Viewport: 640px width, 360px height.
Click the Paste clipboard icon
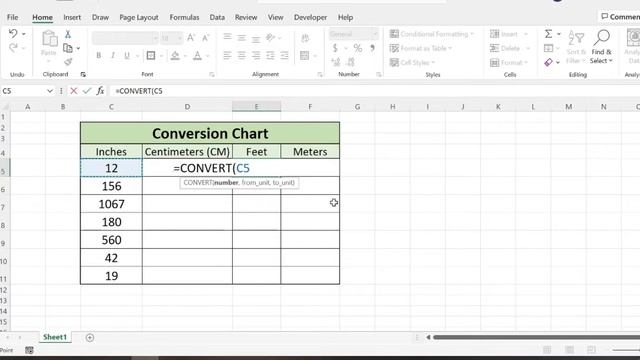tap(49, 38)
